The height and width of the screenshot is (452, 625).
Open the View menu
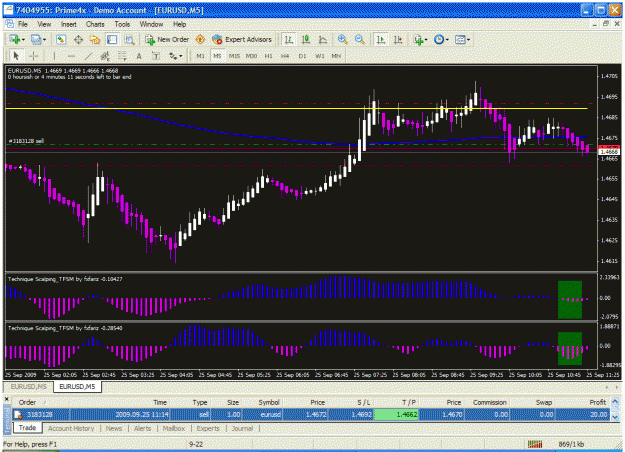point(44,24)
